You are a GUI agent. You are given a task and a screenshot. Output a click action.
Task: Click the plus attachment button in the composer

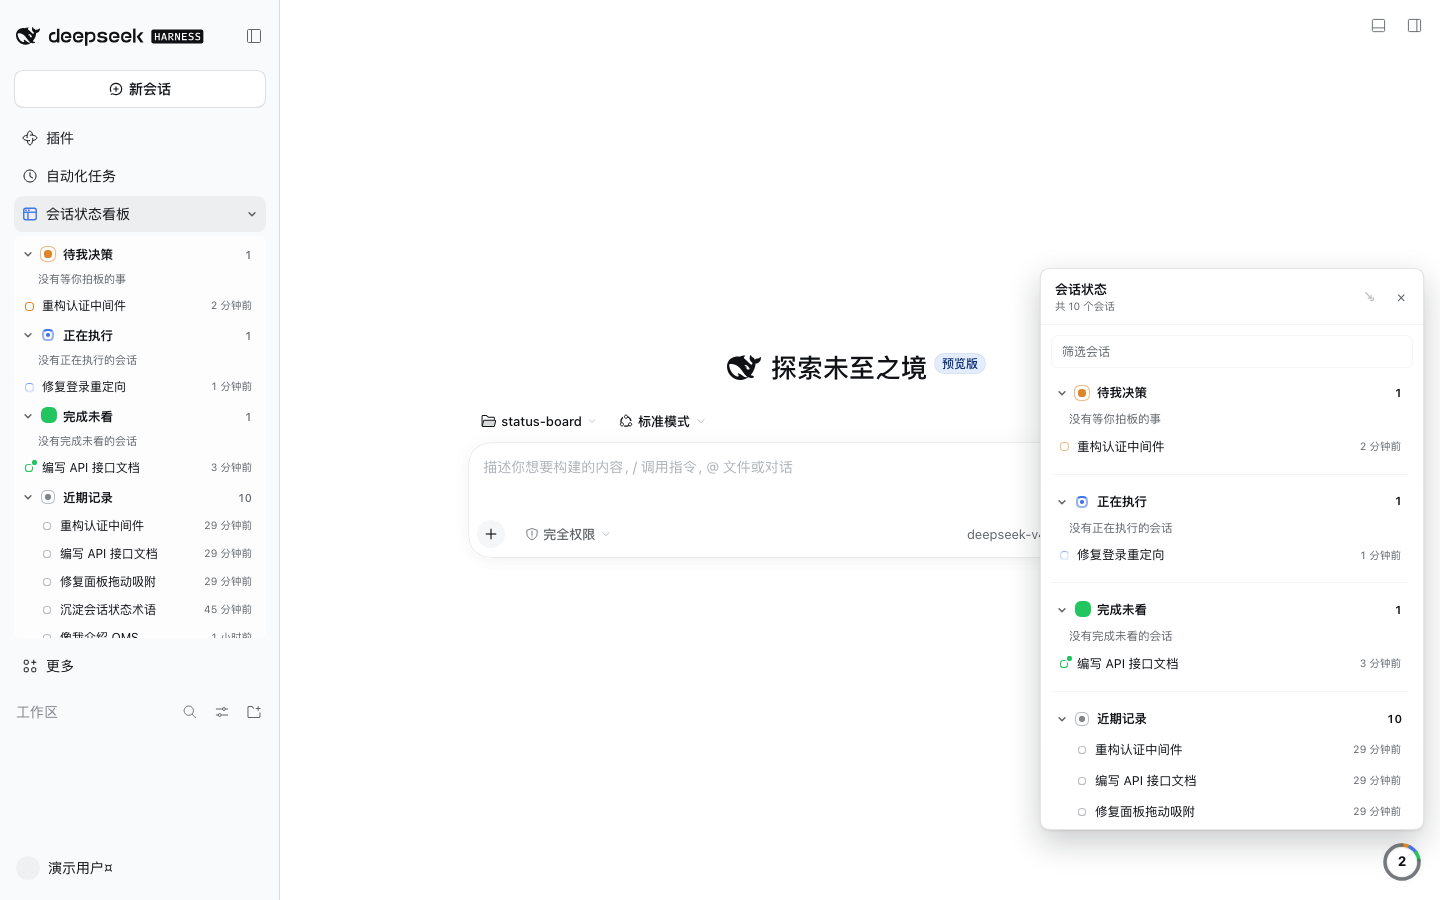pos(491,534)
